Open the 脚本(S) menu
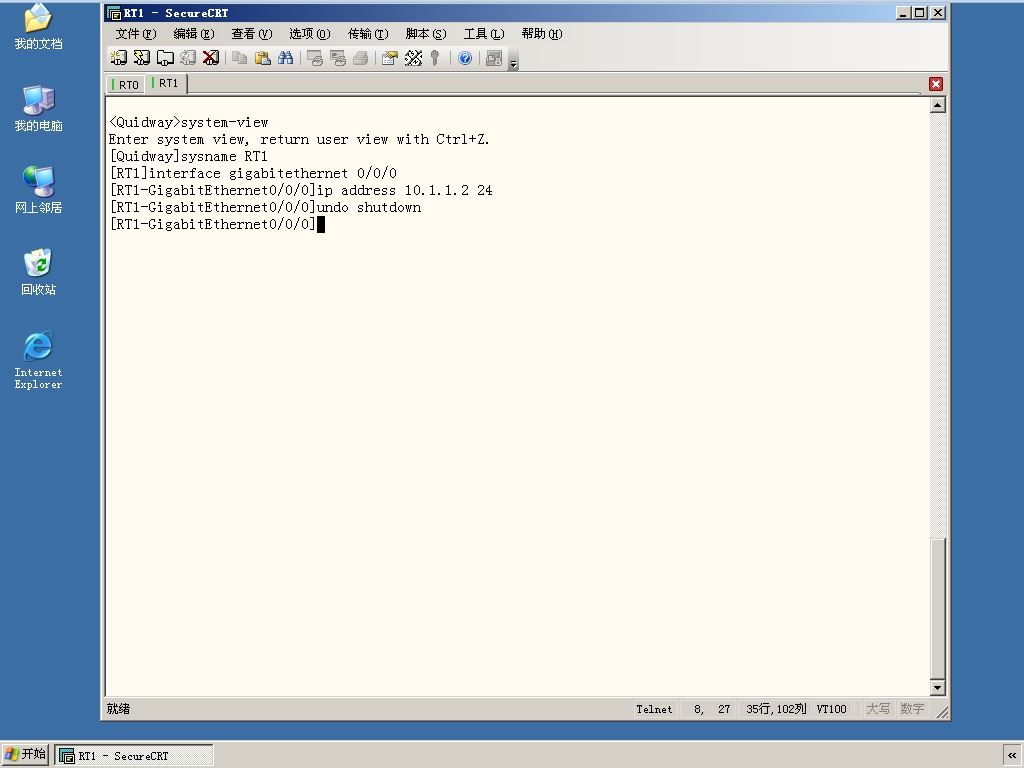 coord(426,34)
